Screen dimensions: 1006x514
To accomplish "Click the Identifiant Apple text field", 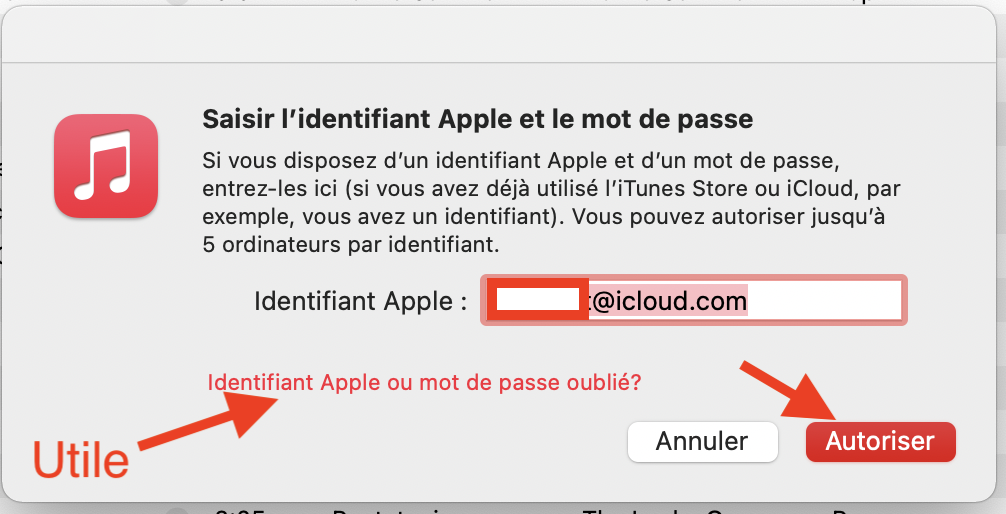I will click(x=694, y=300).
